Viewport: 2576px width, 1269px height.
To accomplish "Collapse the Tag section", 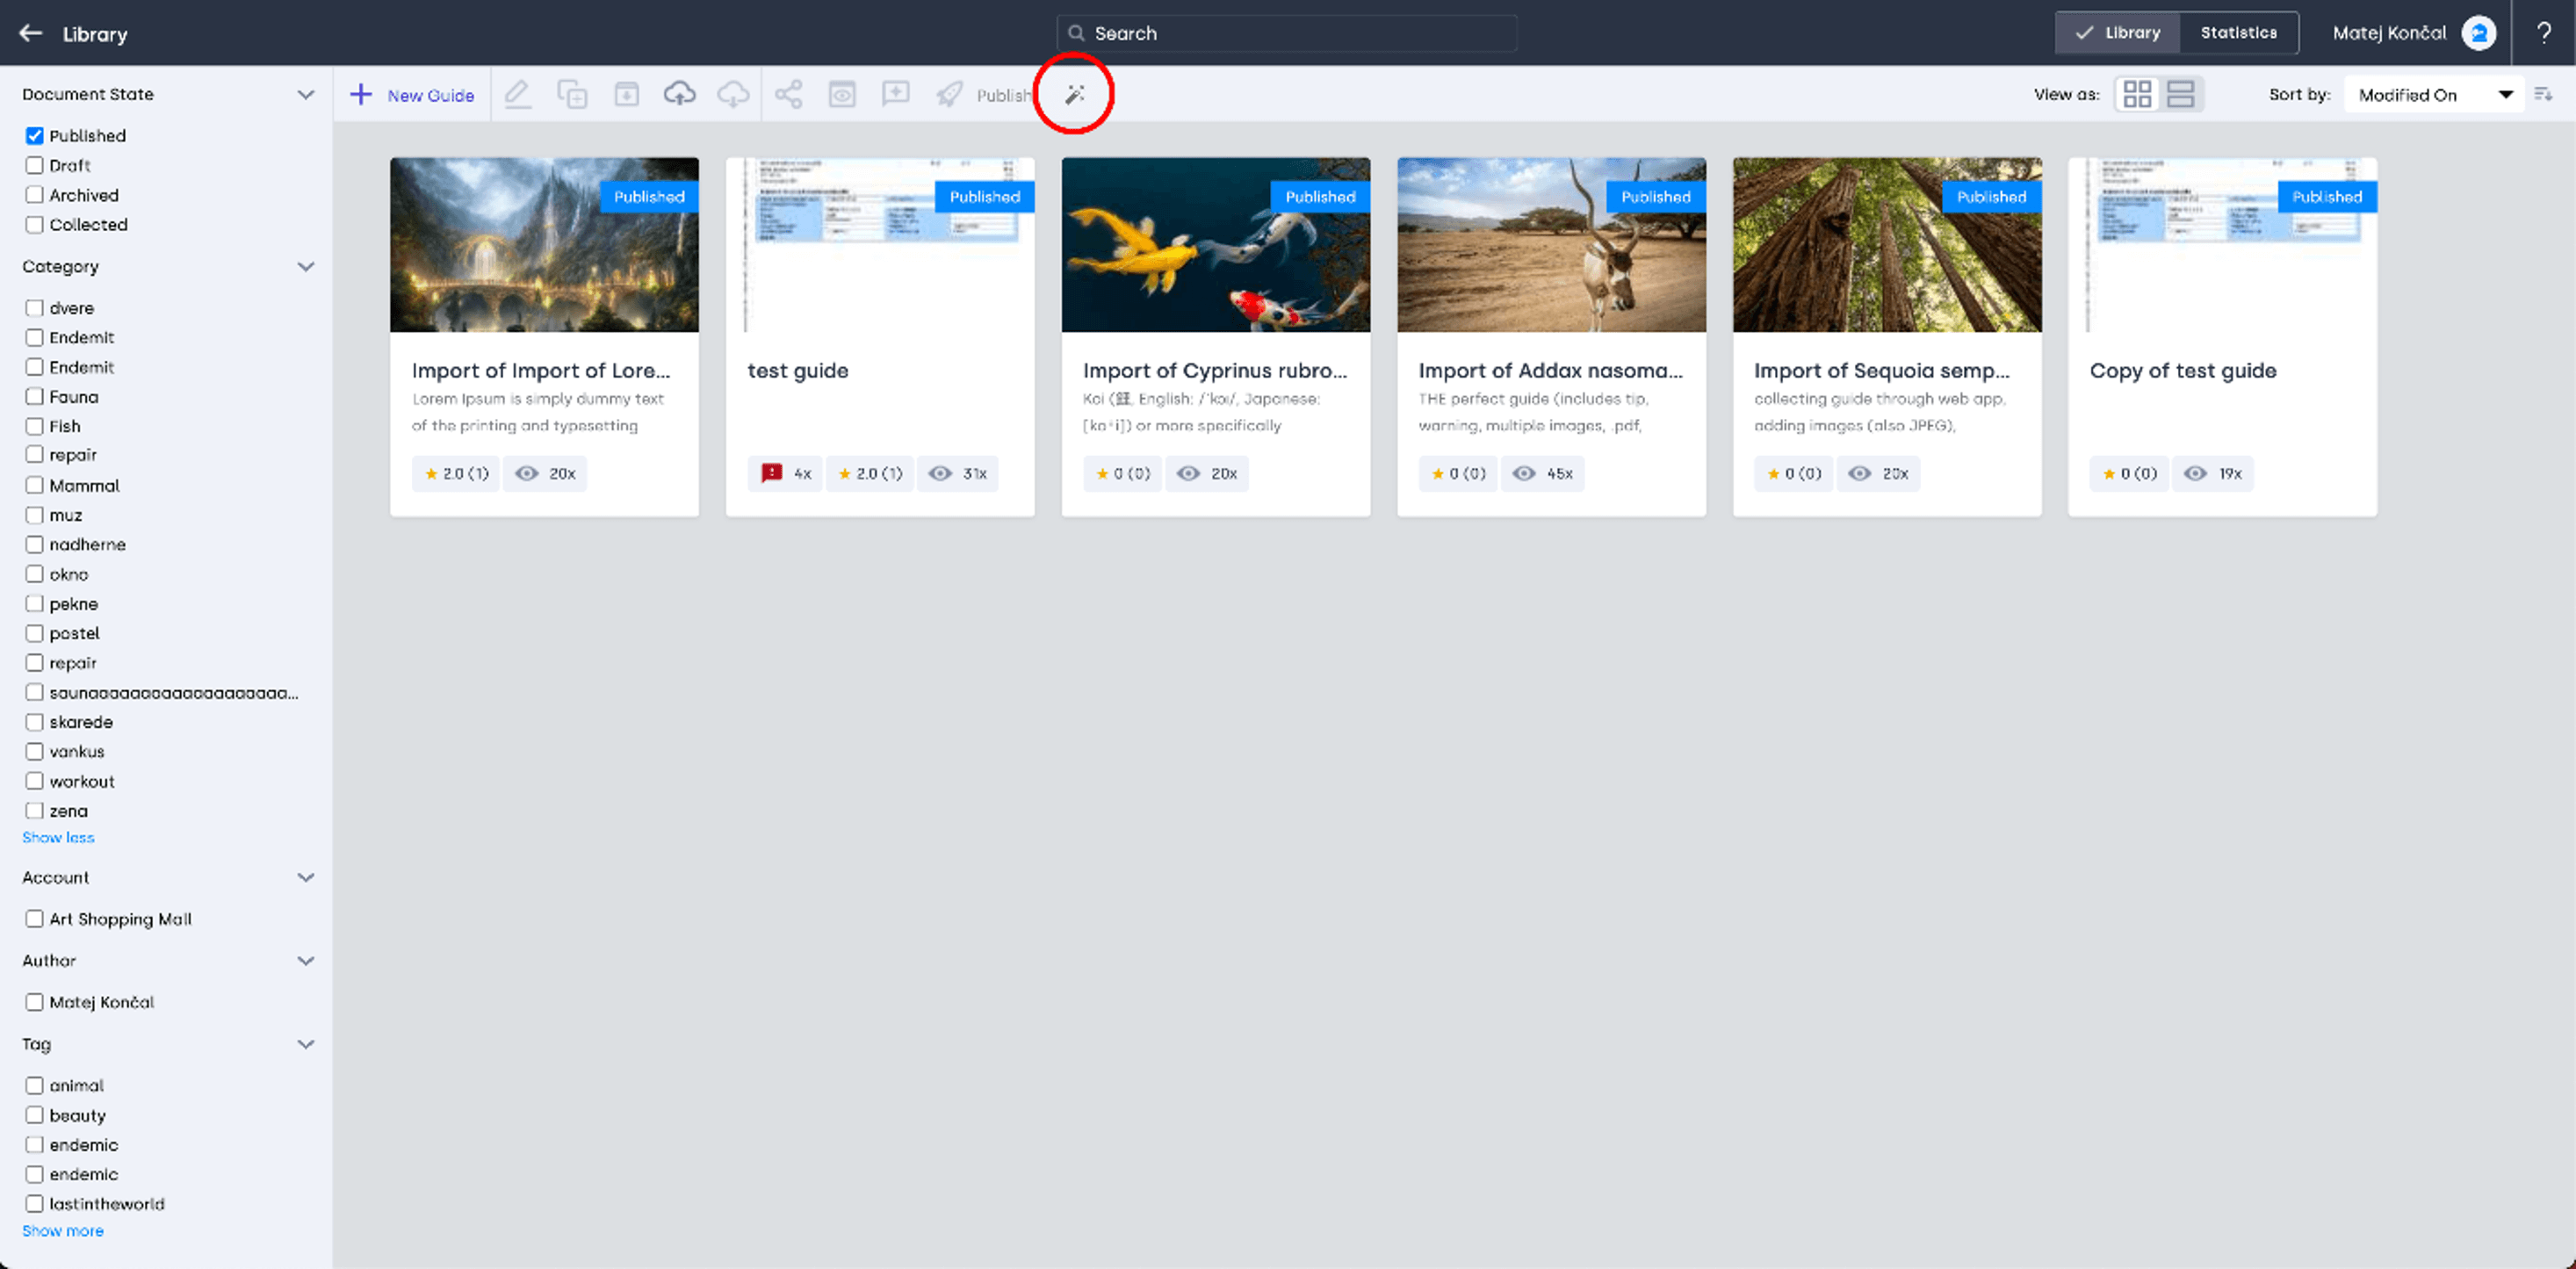I will (306, 1043).
